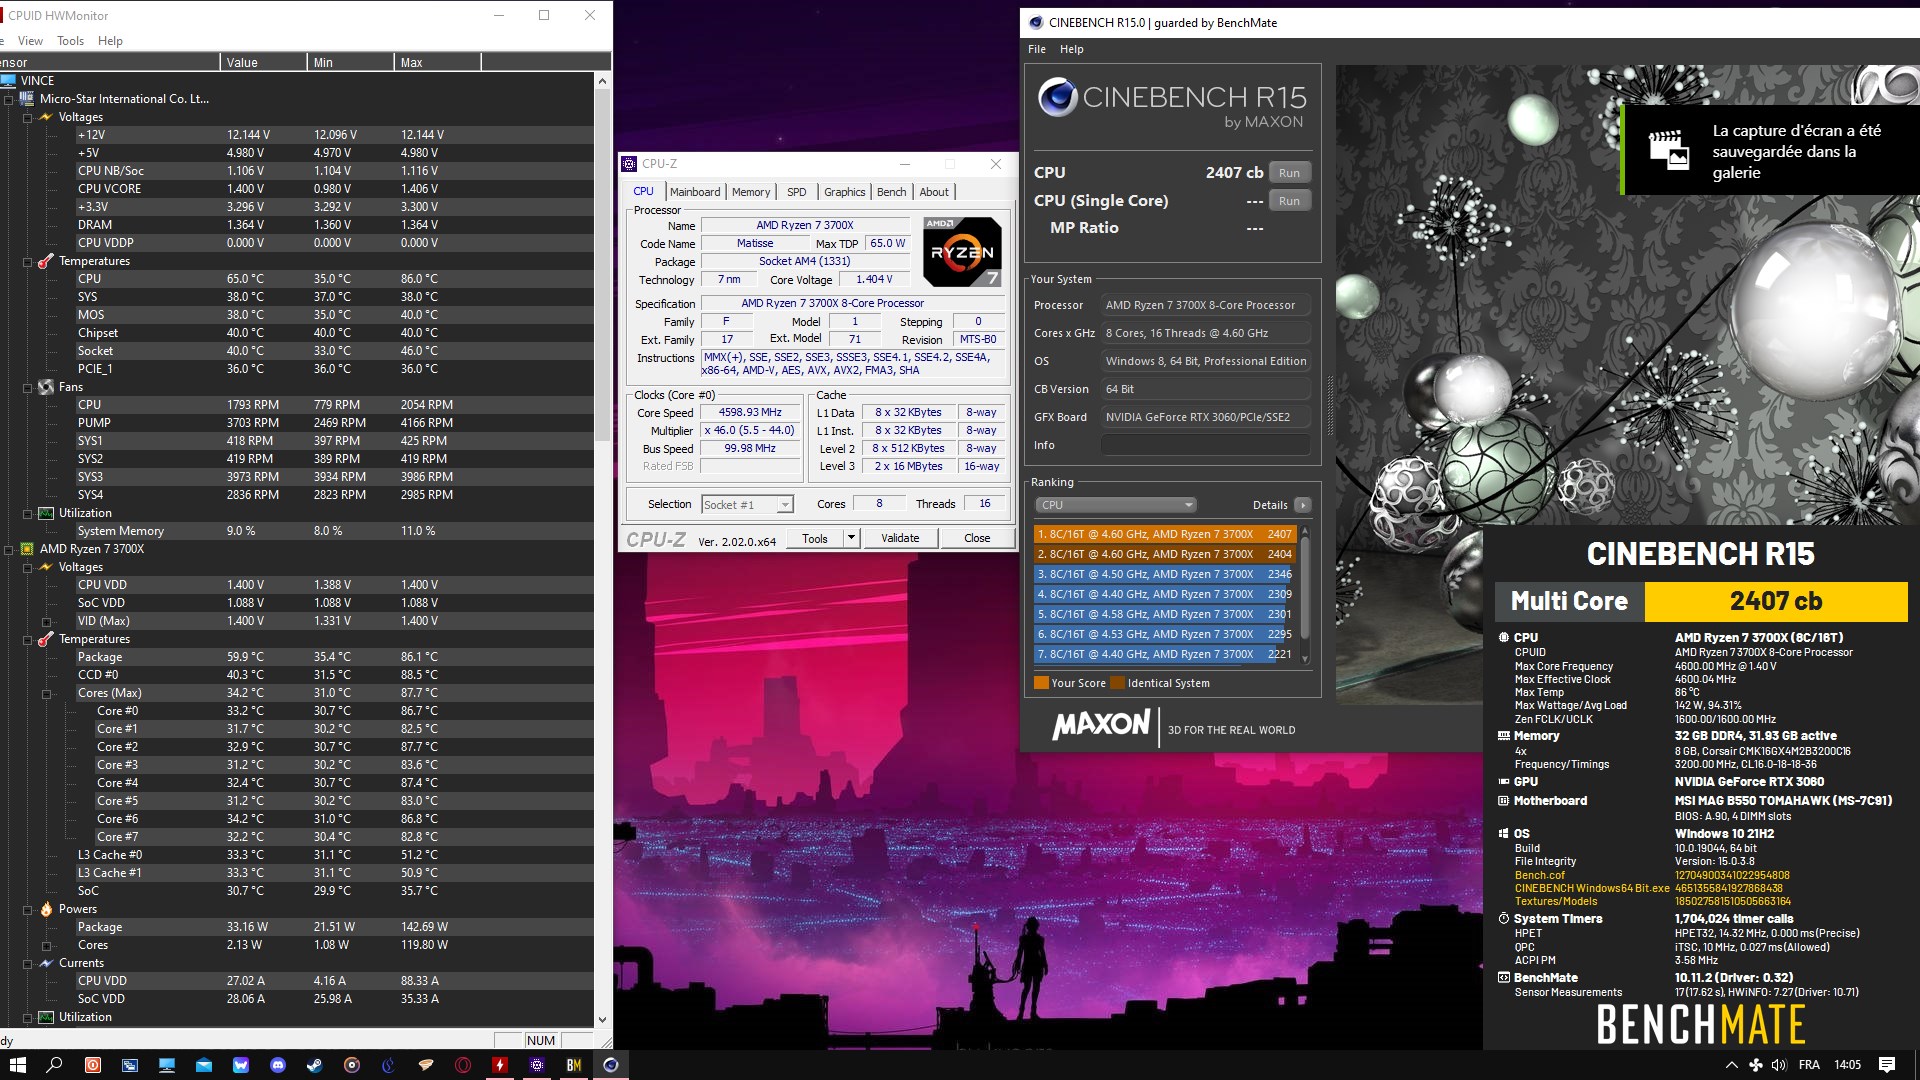This screenshot has width=1920, height=1080.
Task: Collapse the Powers section
Action: click(x=28, y=909)
